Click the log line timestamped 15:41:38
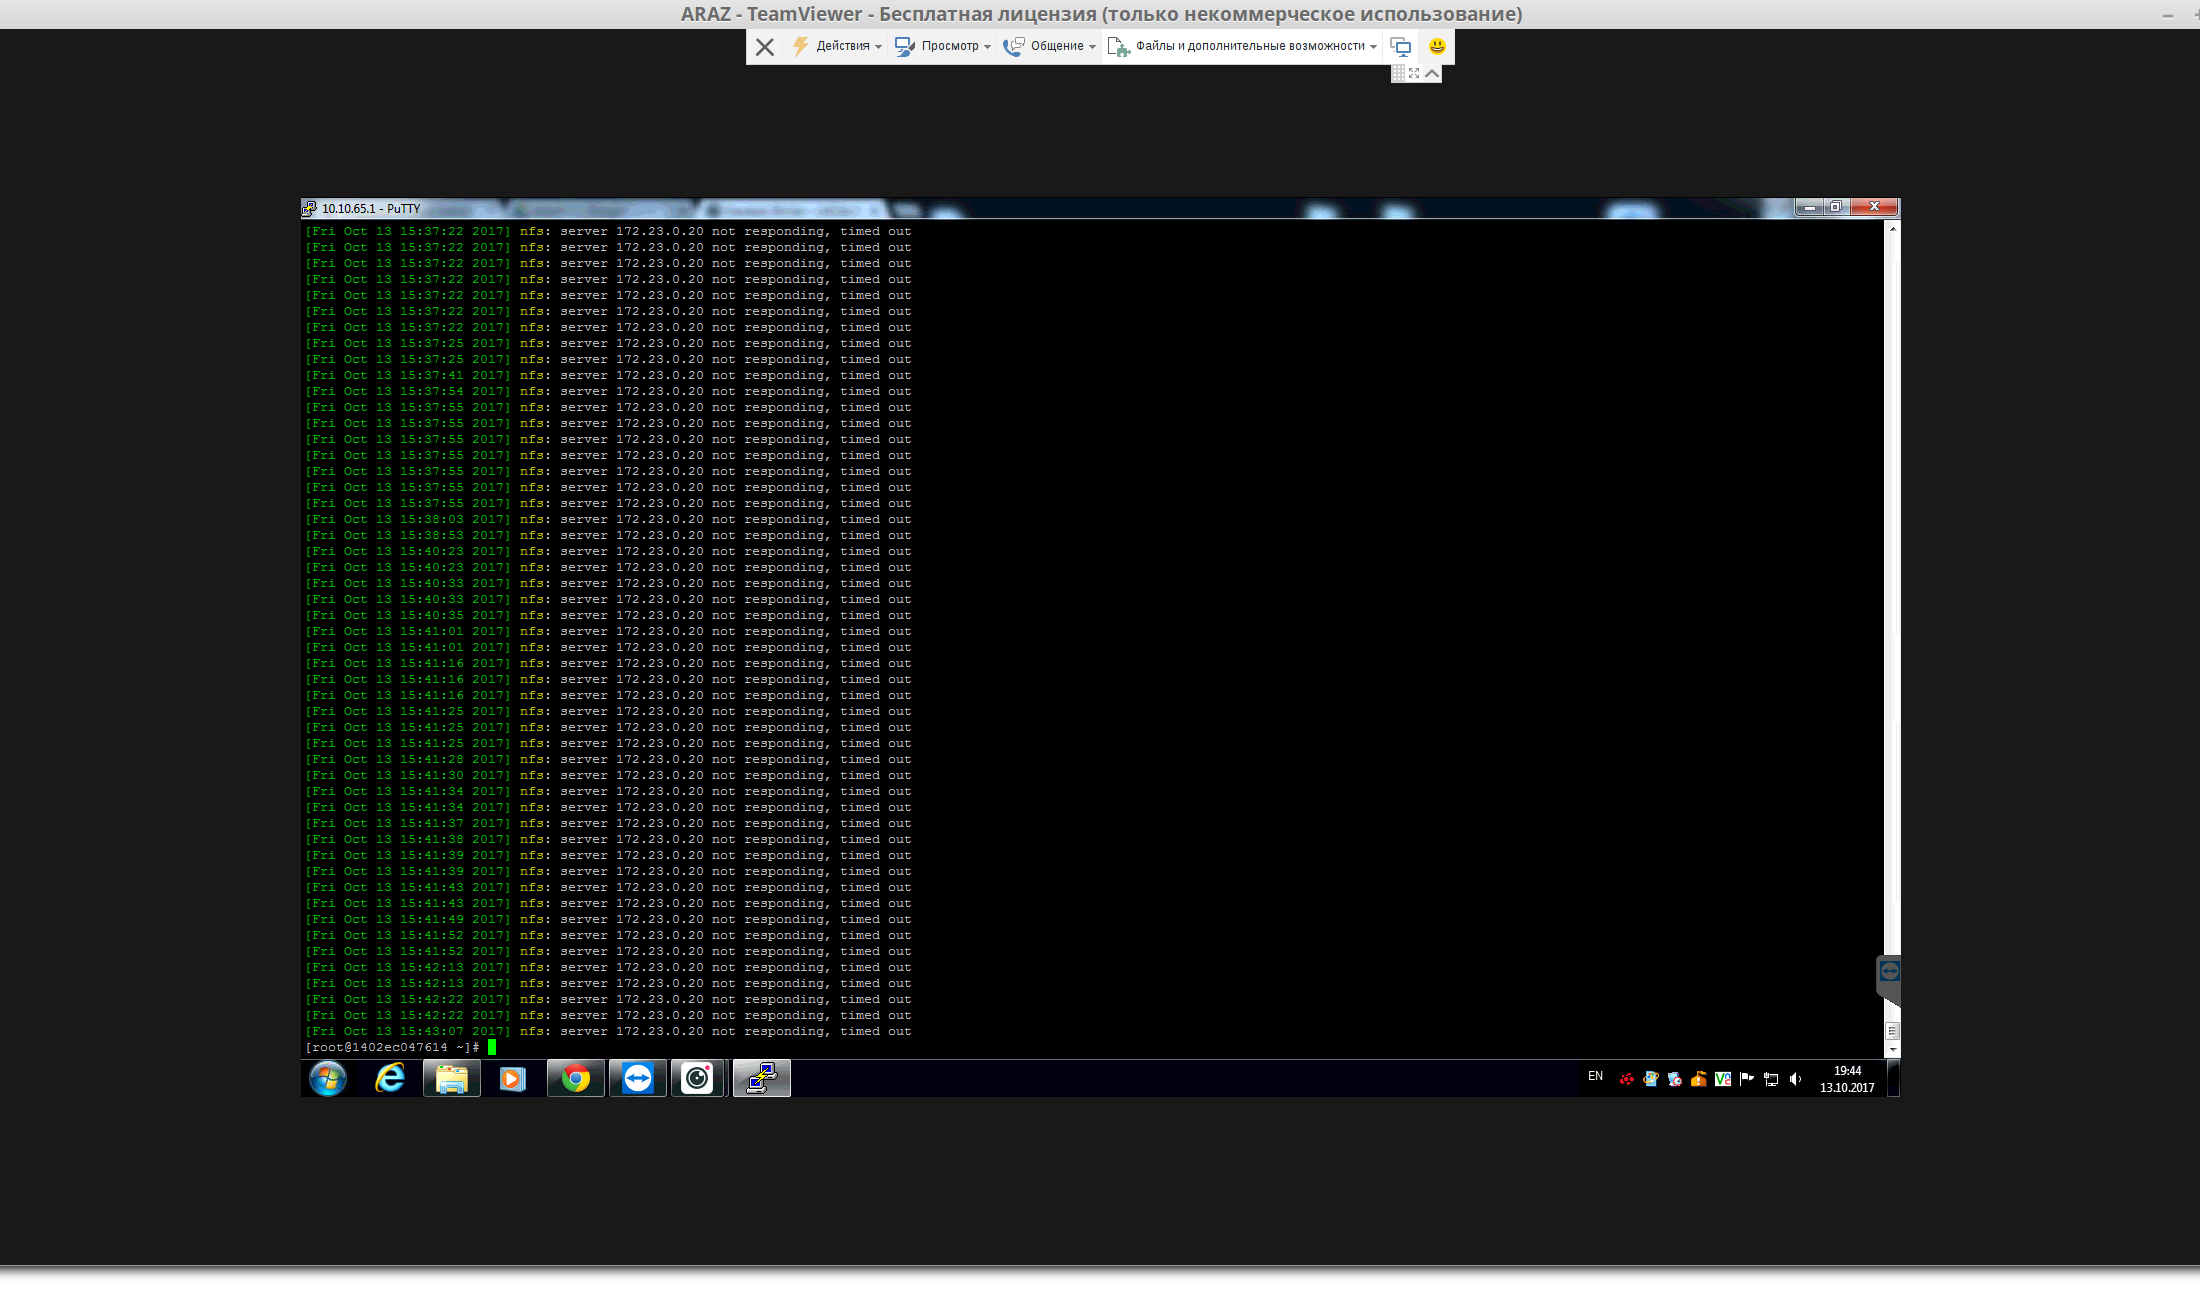Image resolution: width=2200 pixels, height=1292 pixels. point(608,839)
